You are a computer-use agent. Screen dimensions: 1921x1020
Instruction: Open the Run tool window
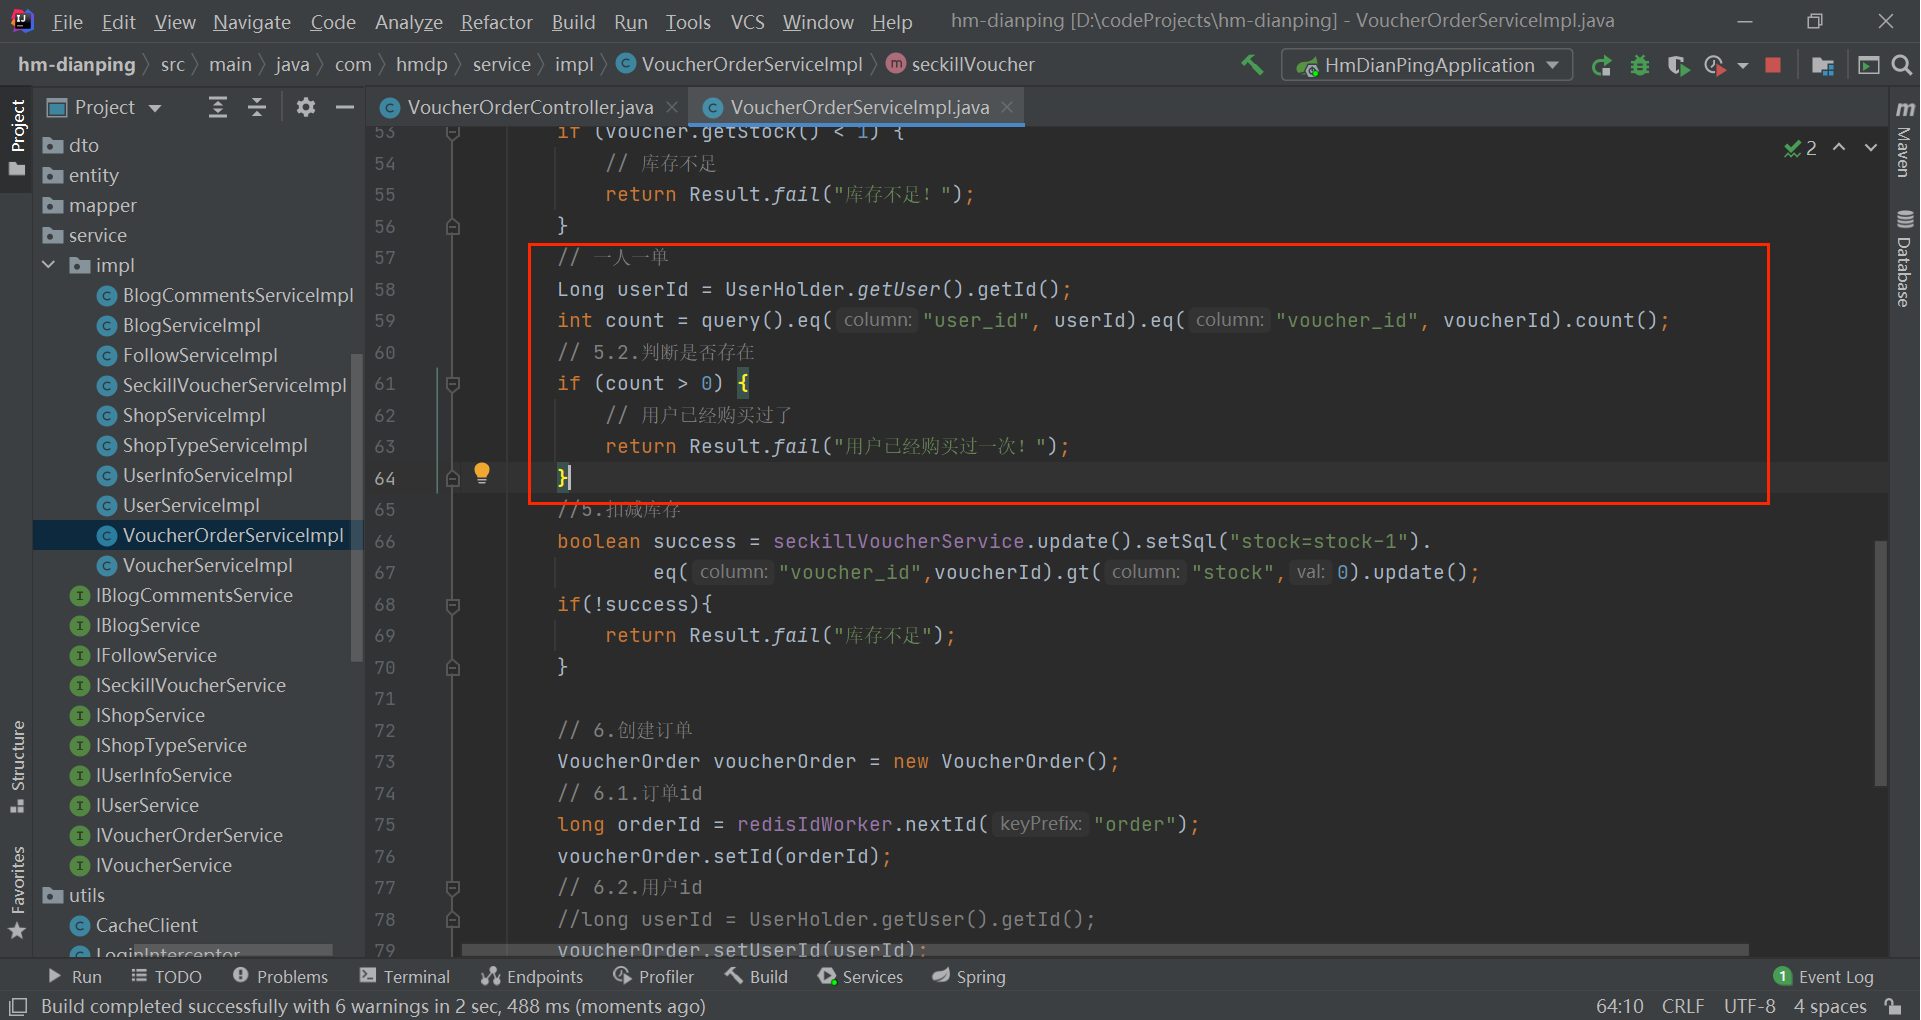pos(75,977)
